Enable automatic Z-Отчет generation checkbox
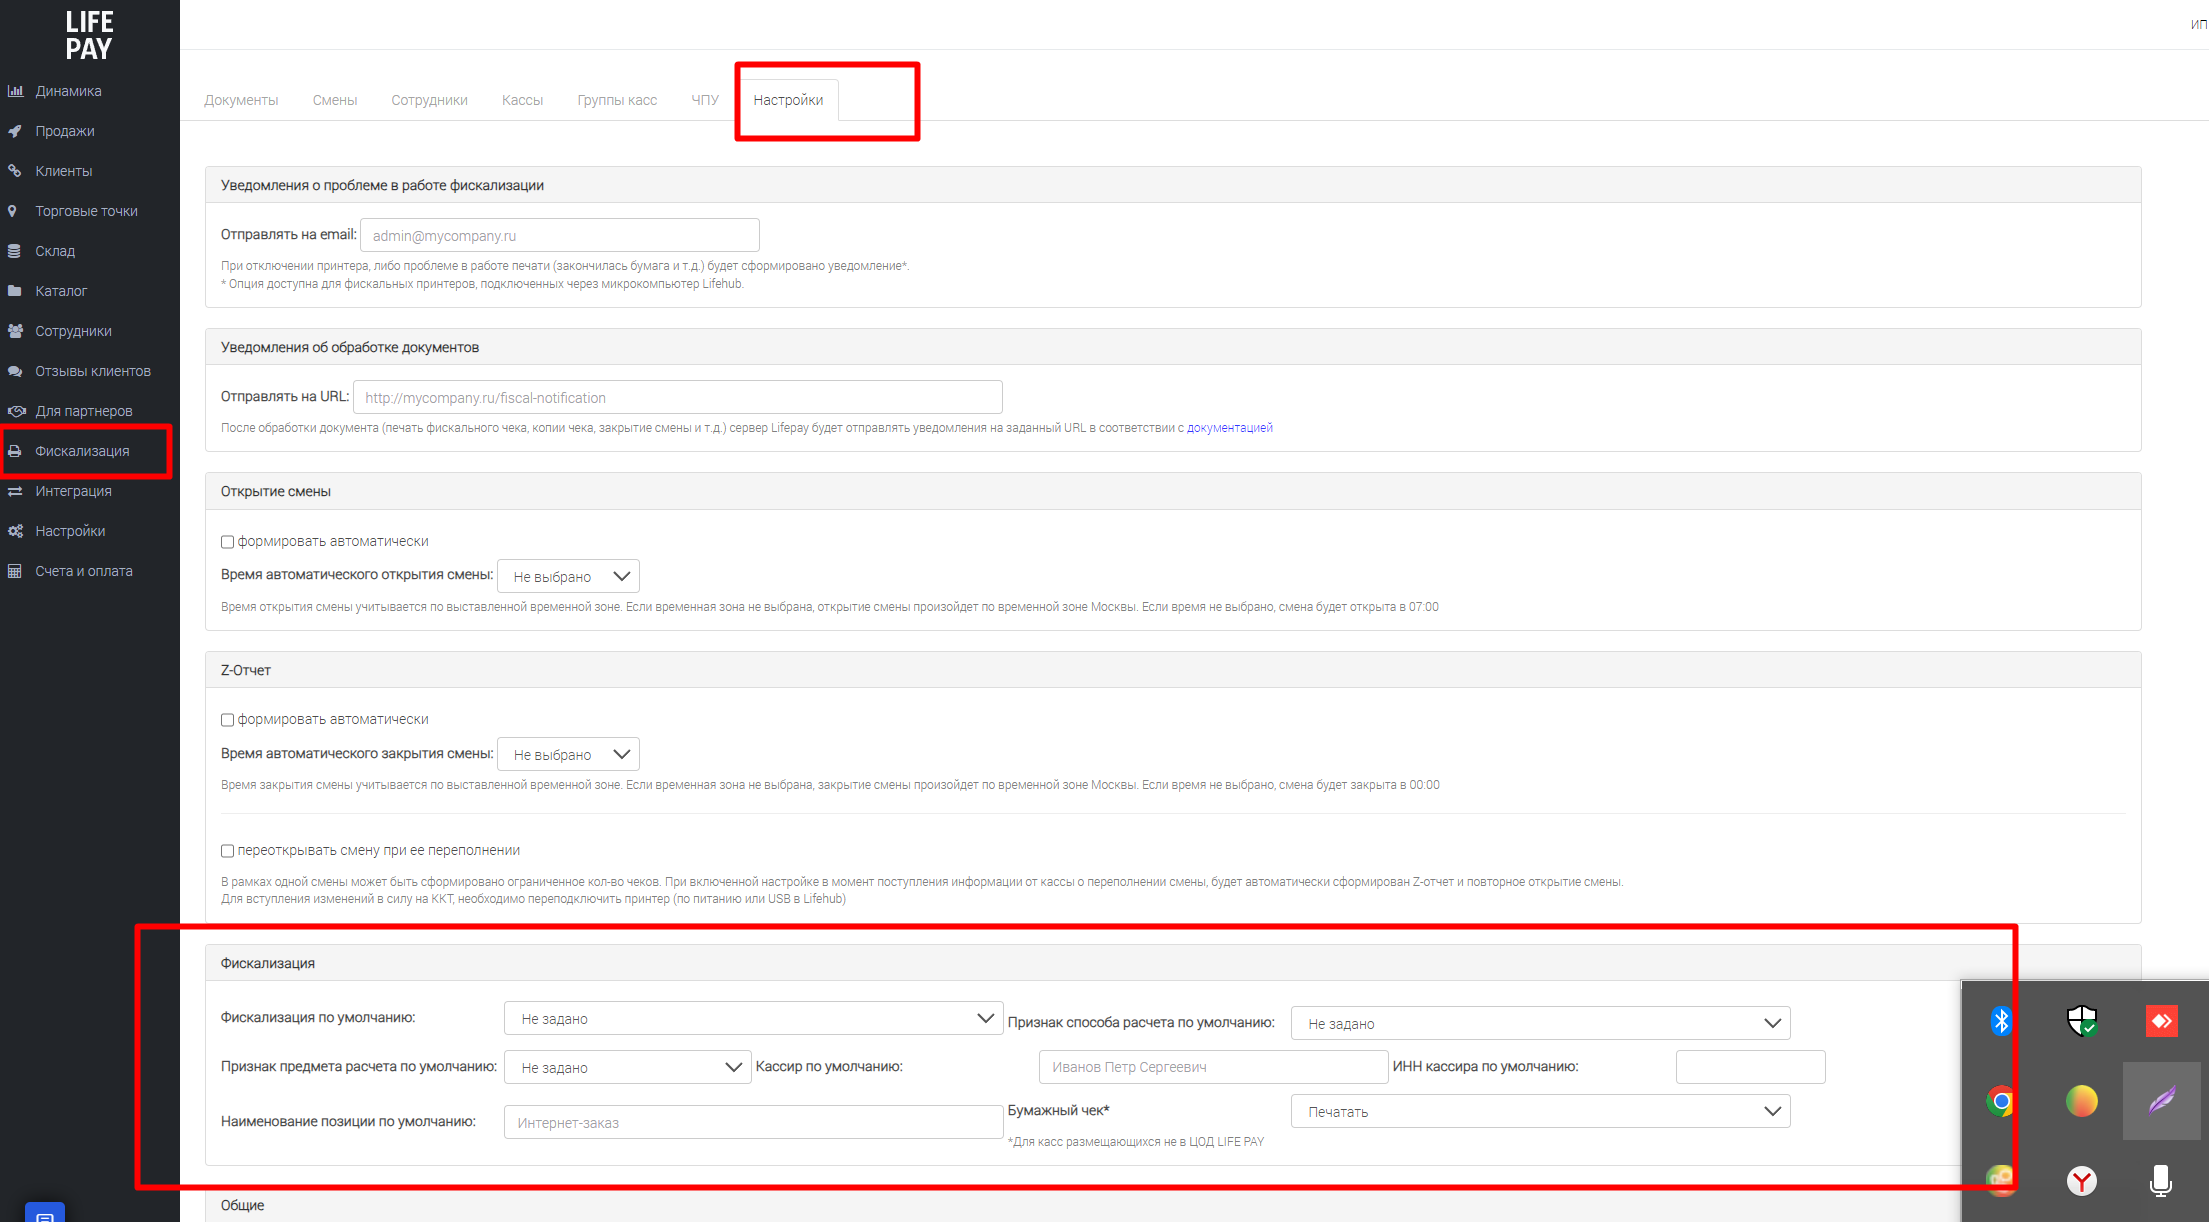This screenshot has width=2209, height=1222. point(227,720)
